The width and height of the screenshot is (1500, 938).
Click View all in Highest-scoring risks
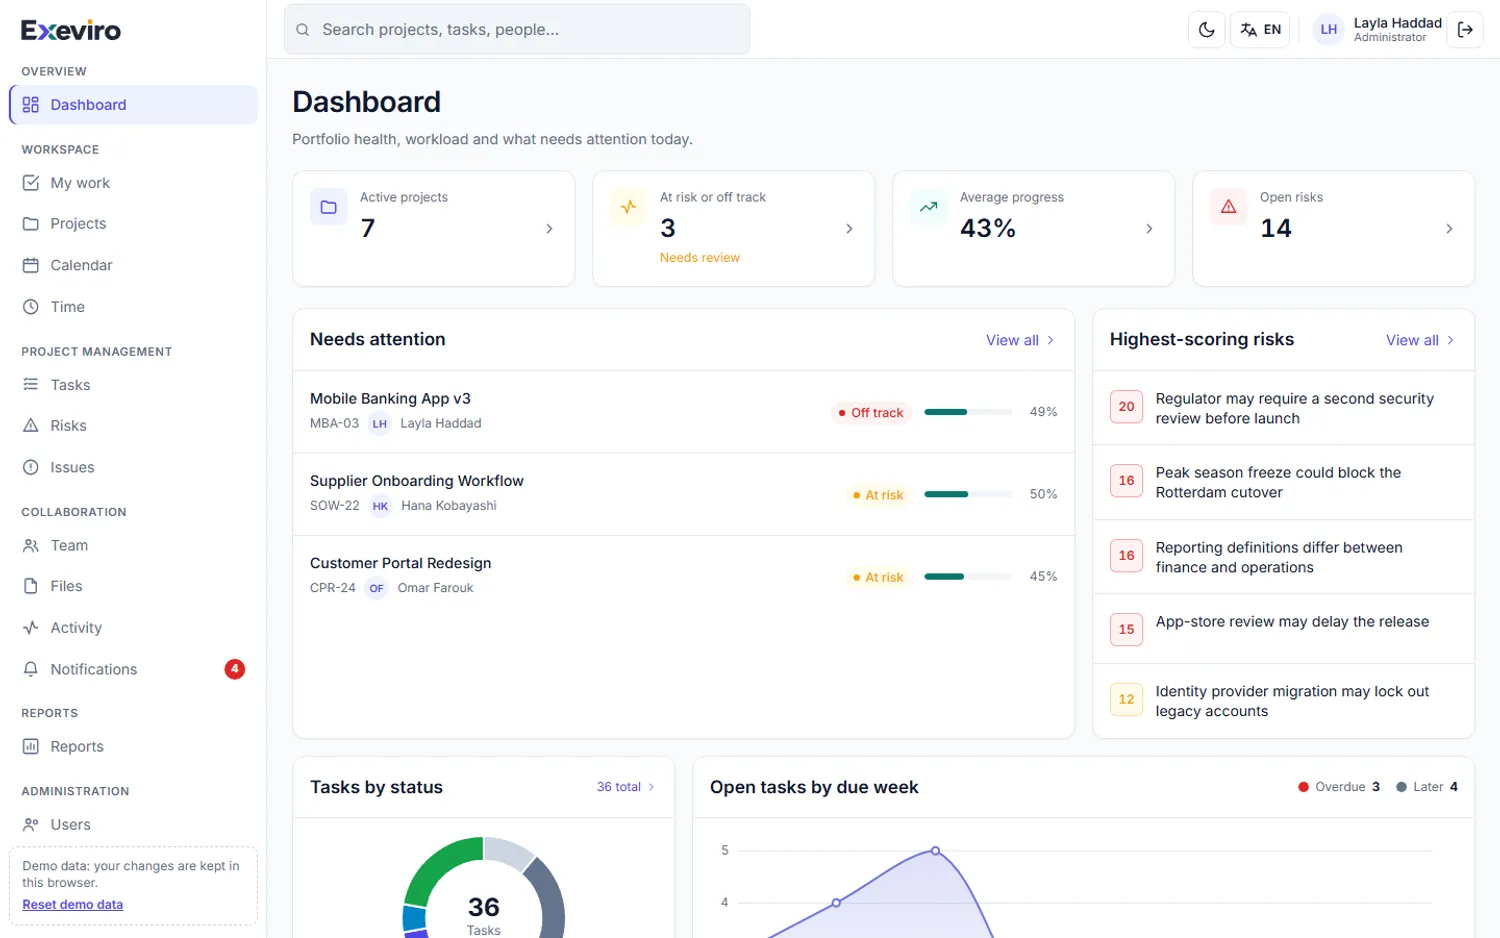[1420, 340]
